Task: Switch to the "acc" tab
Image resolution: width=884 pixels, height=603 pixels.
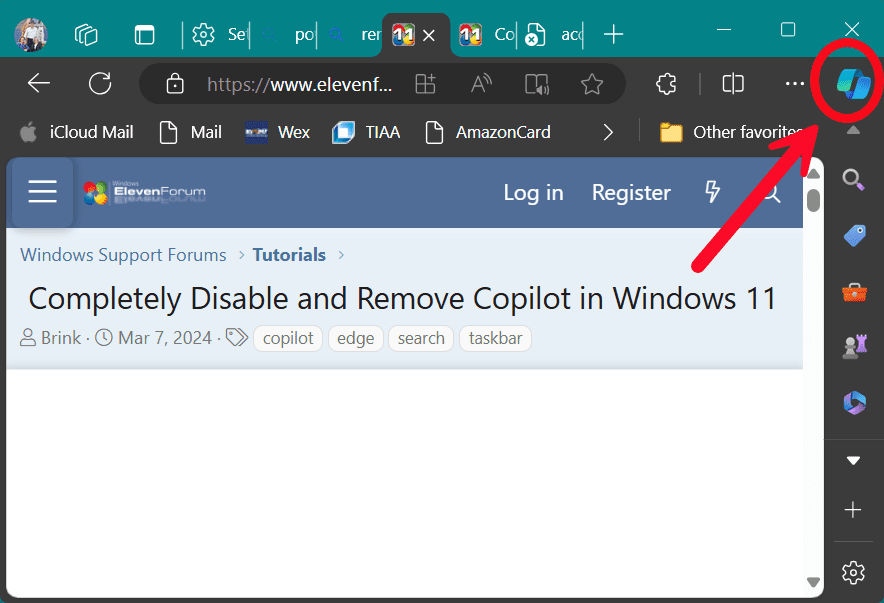Action: (552, 34)
